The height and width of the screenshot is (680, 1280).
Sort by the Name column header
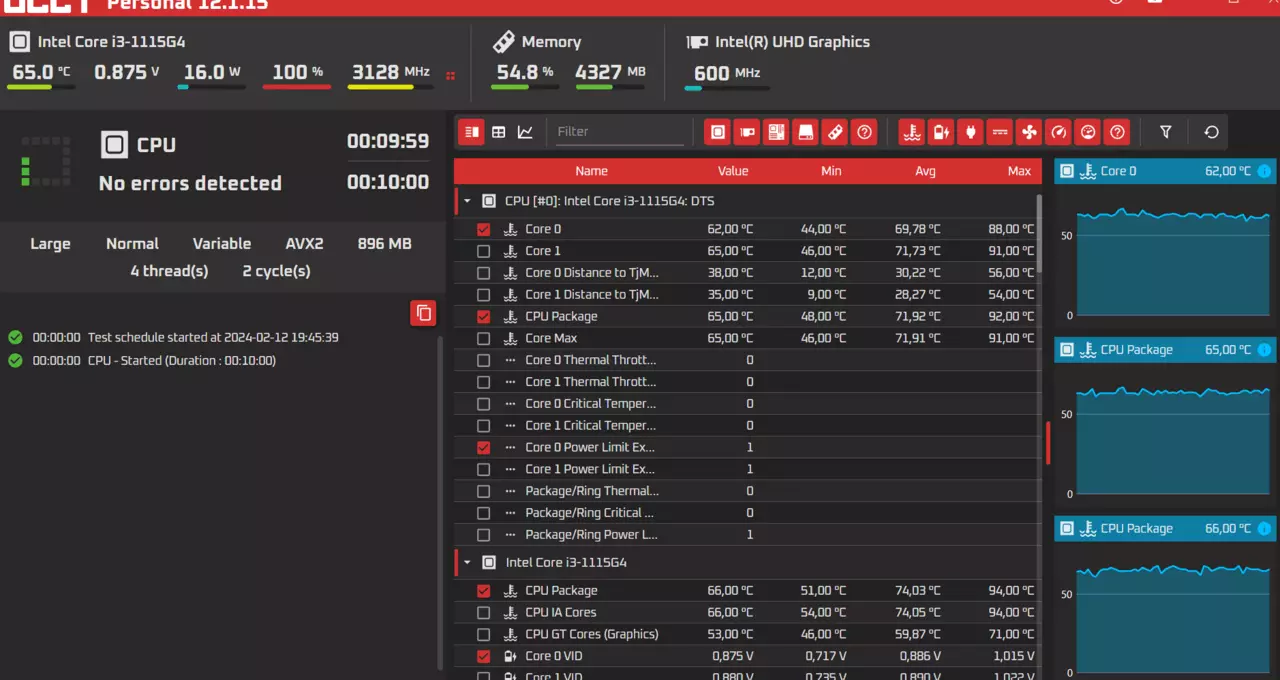(x=591, y=171)
